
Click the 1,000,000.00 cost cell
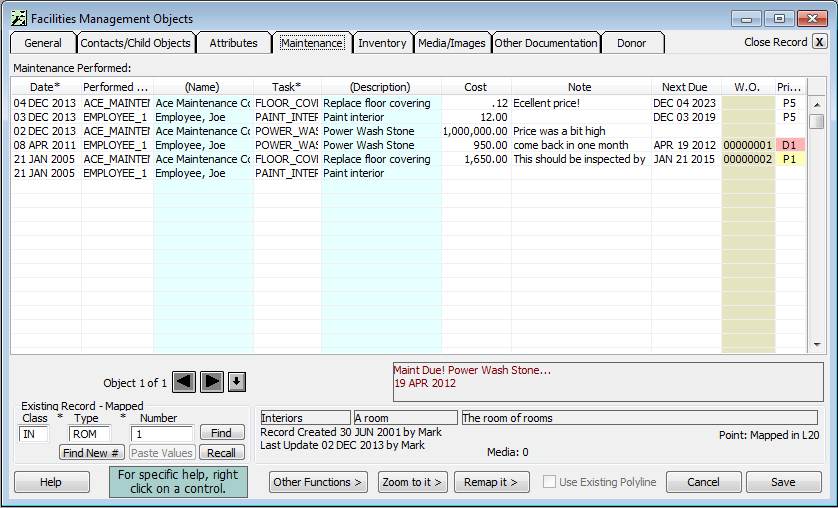(x=476, y=131)
